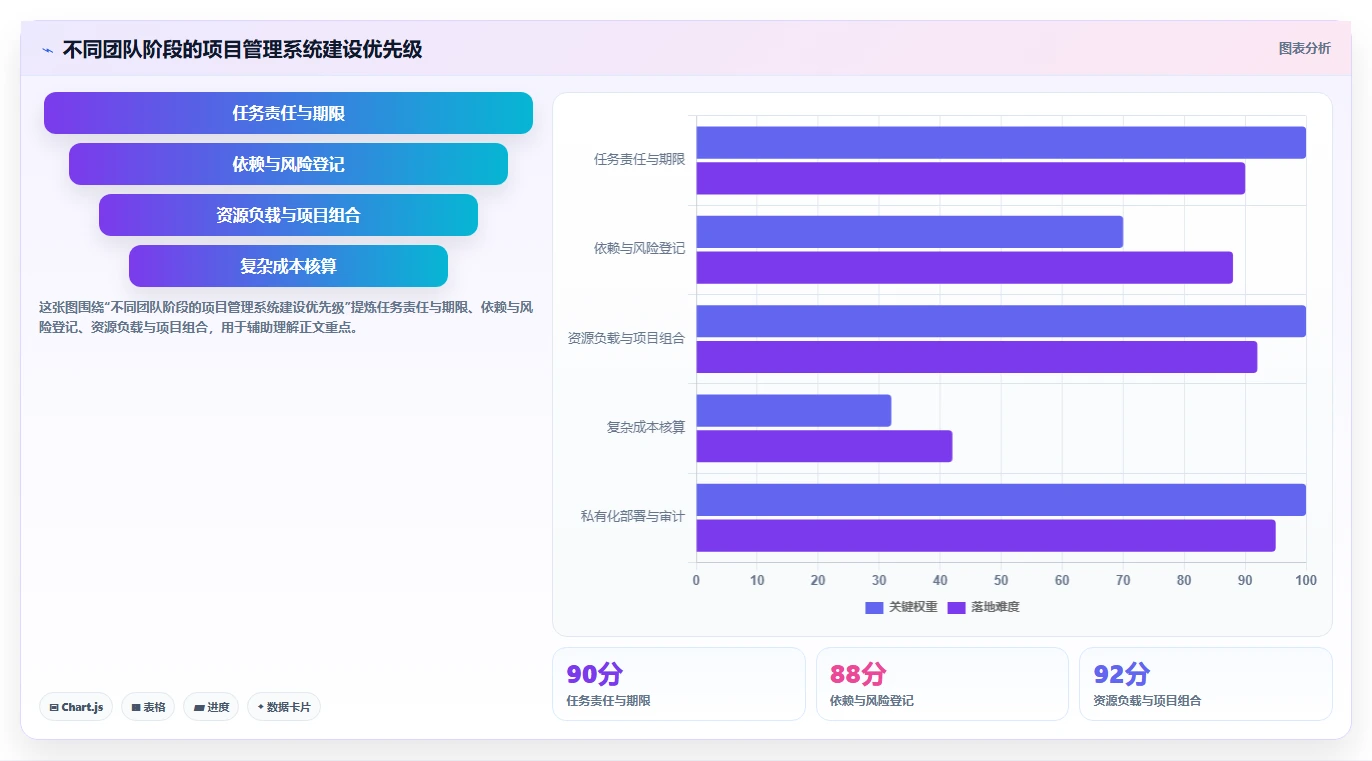
Task: Click the Chart.js tag chip
Action: (76, 707)
